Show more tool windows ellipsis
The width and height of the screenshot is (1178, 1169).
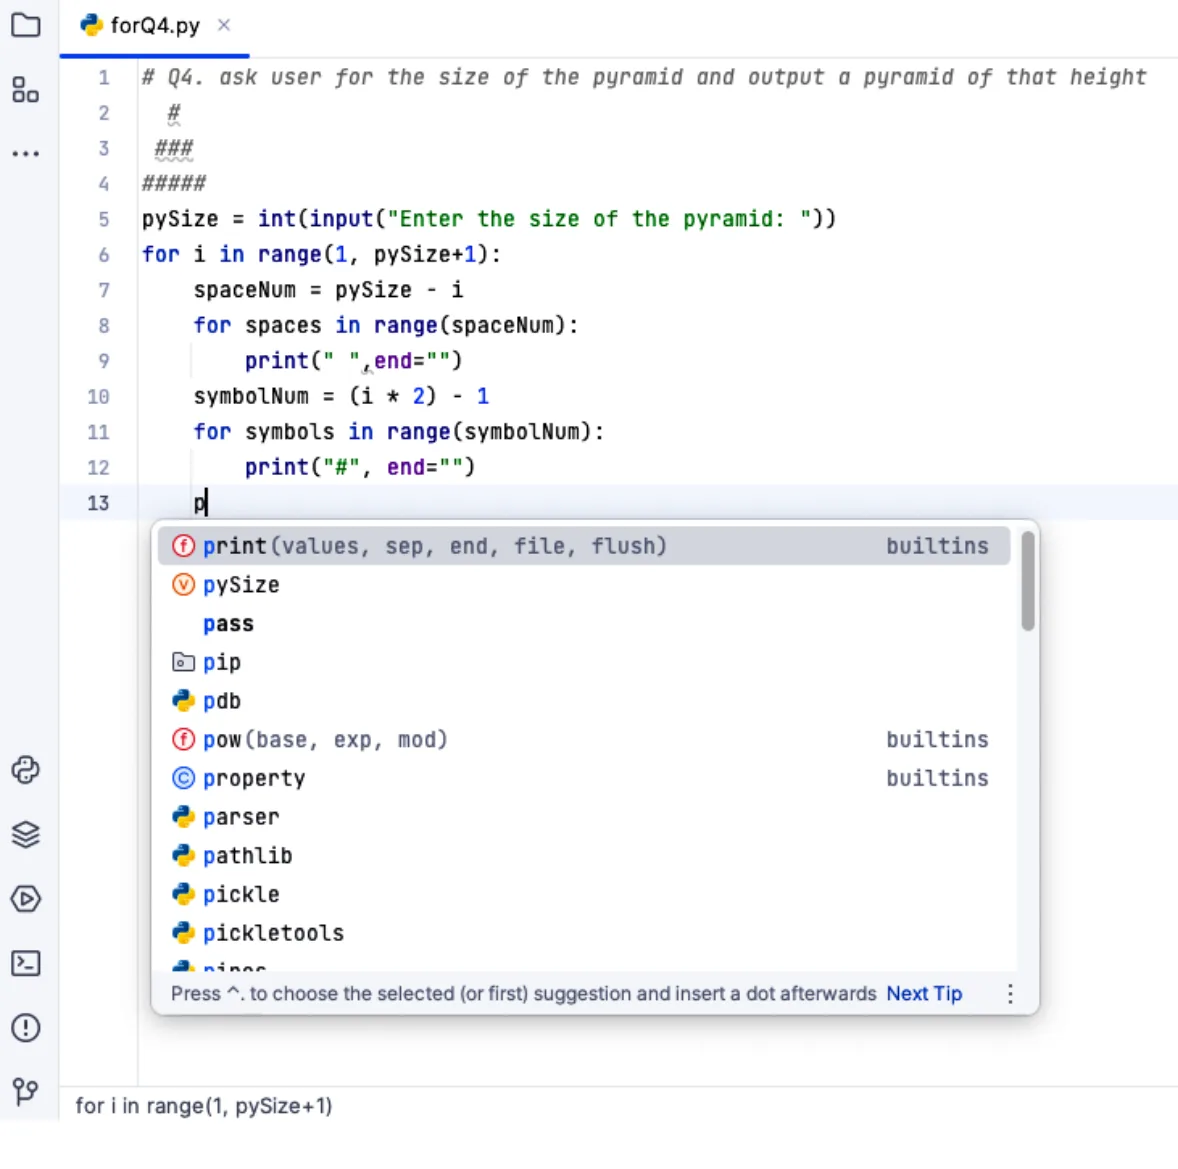(26, 153)
